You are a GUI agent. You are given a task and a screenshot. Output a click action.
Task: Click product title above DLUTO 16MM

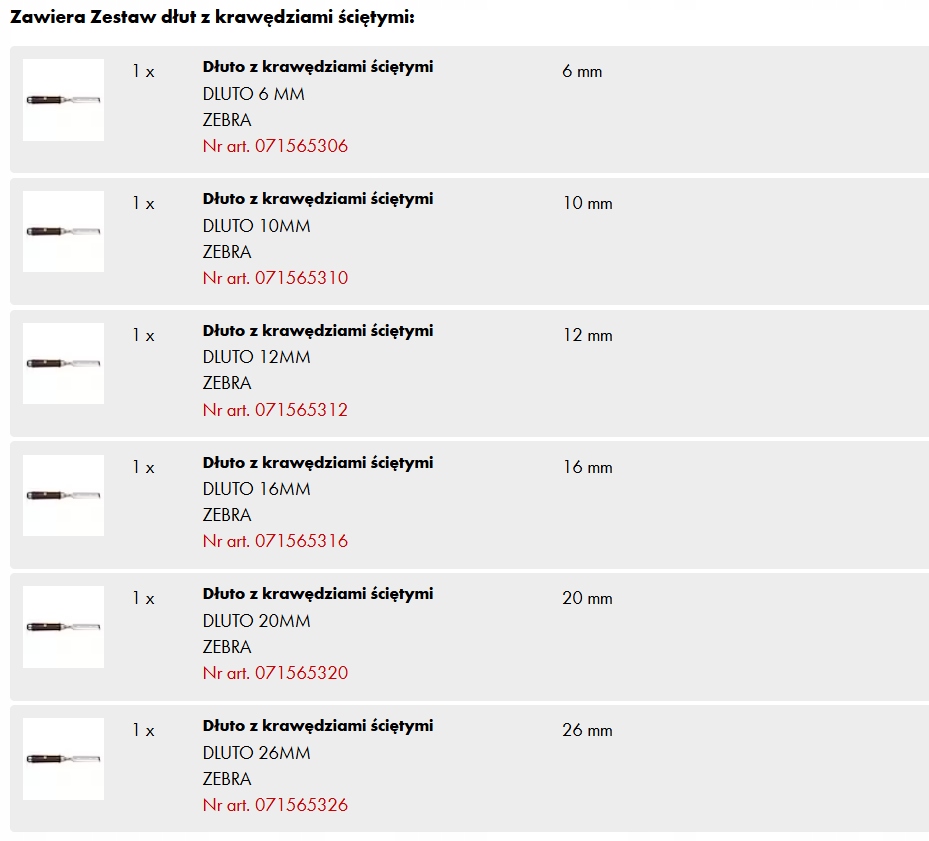317,463
